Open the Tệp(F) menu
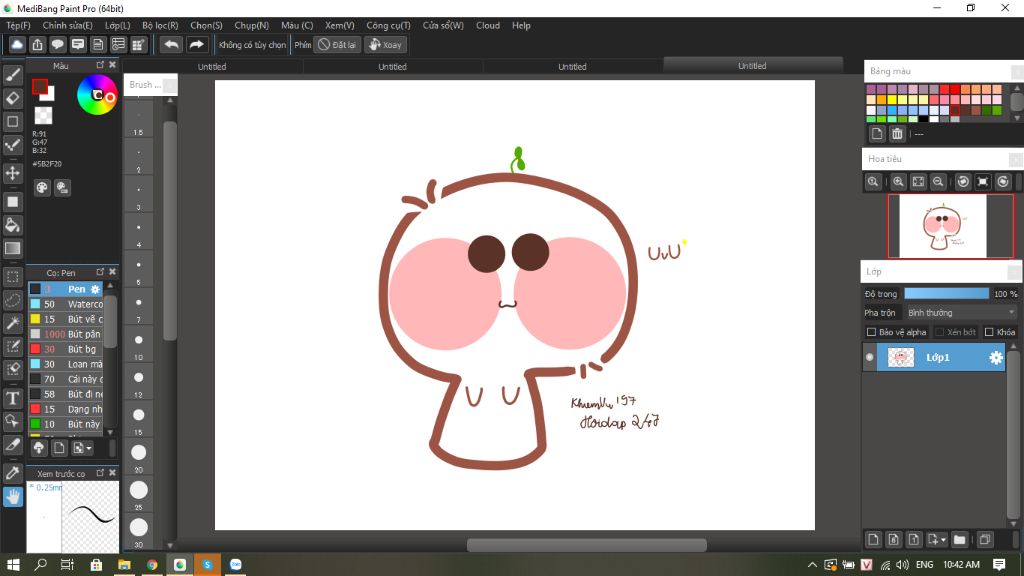 coord(18,25)
